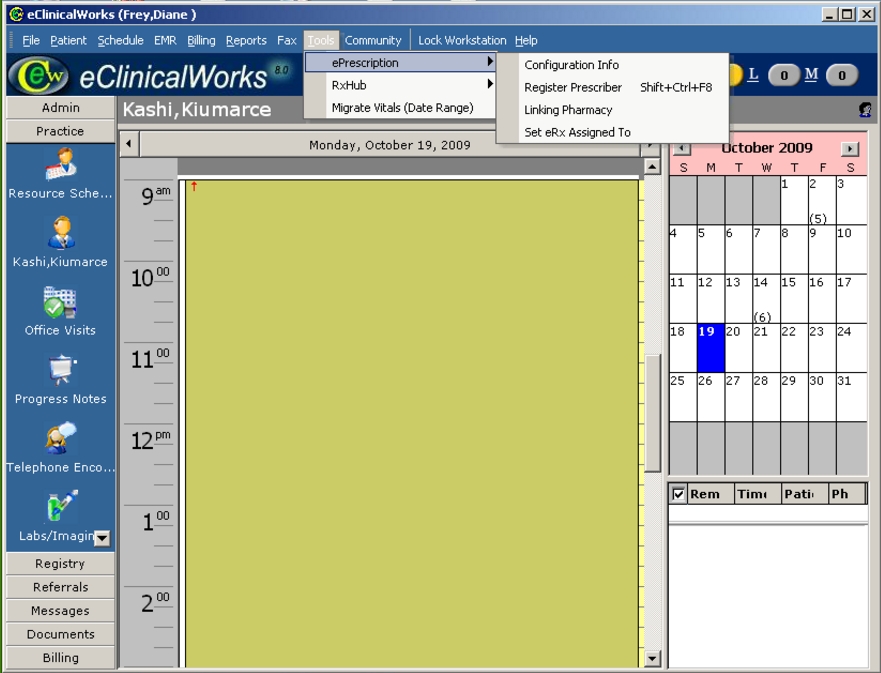Click the Pati column header
Screen dimensions: 881x673
click(805, 494)
